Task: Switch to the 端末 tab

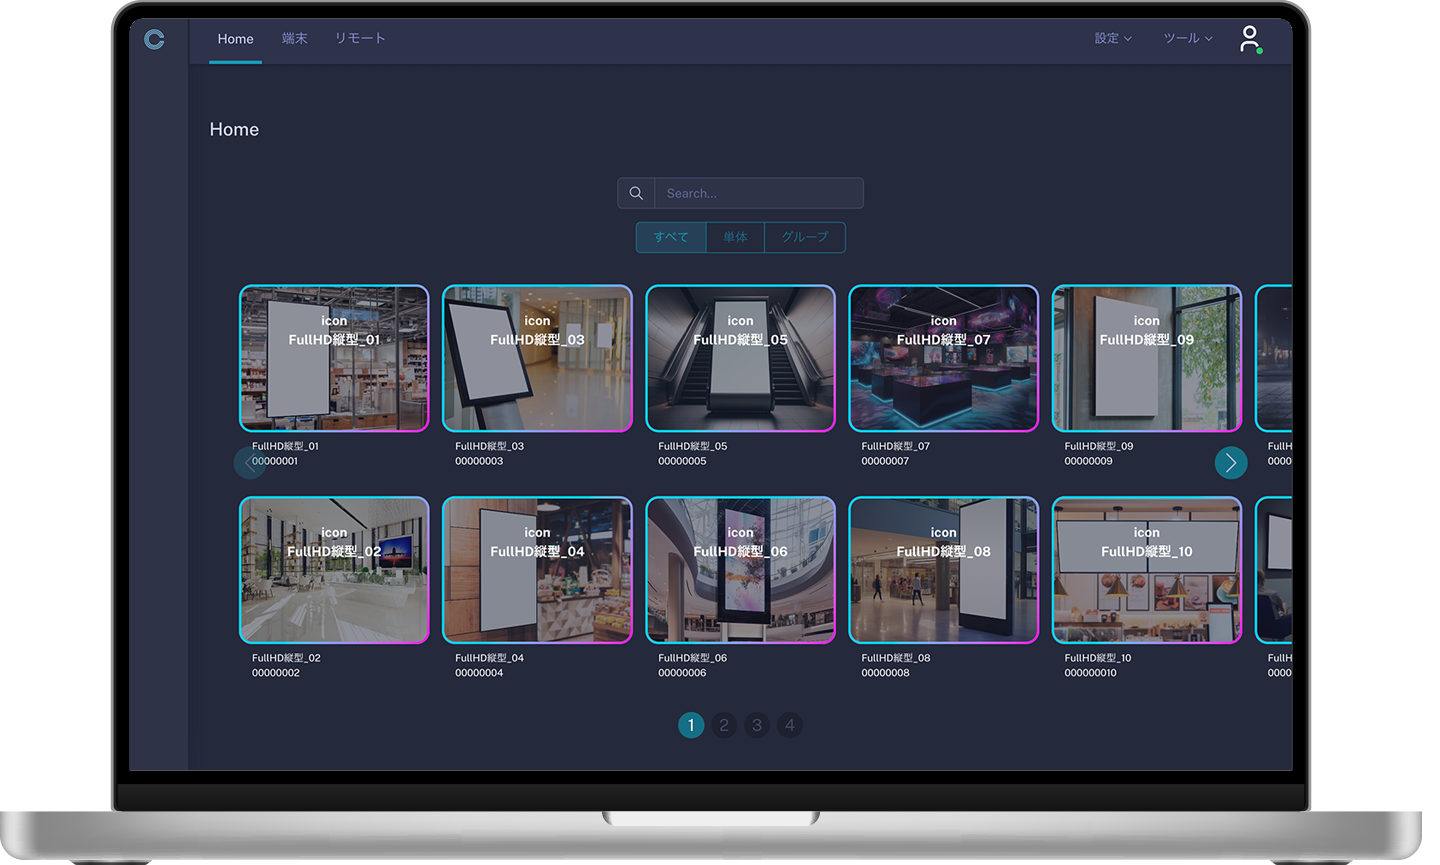Action: coord(294,38)
